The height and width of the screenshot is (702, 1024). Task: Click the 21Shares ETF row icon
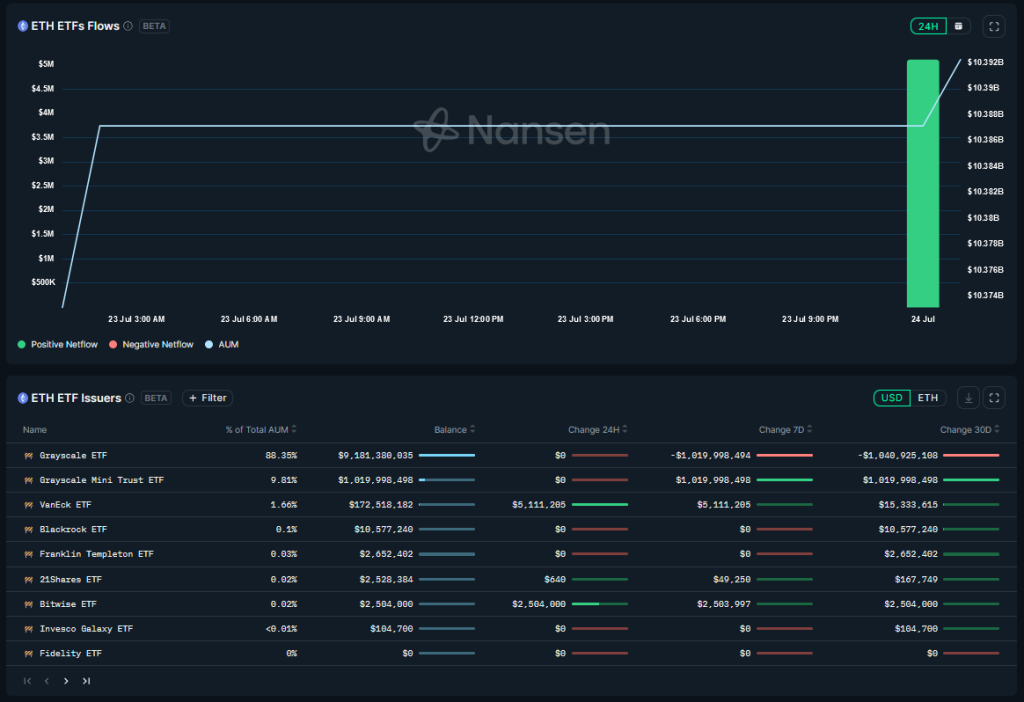click(x=29, y=579)
